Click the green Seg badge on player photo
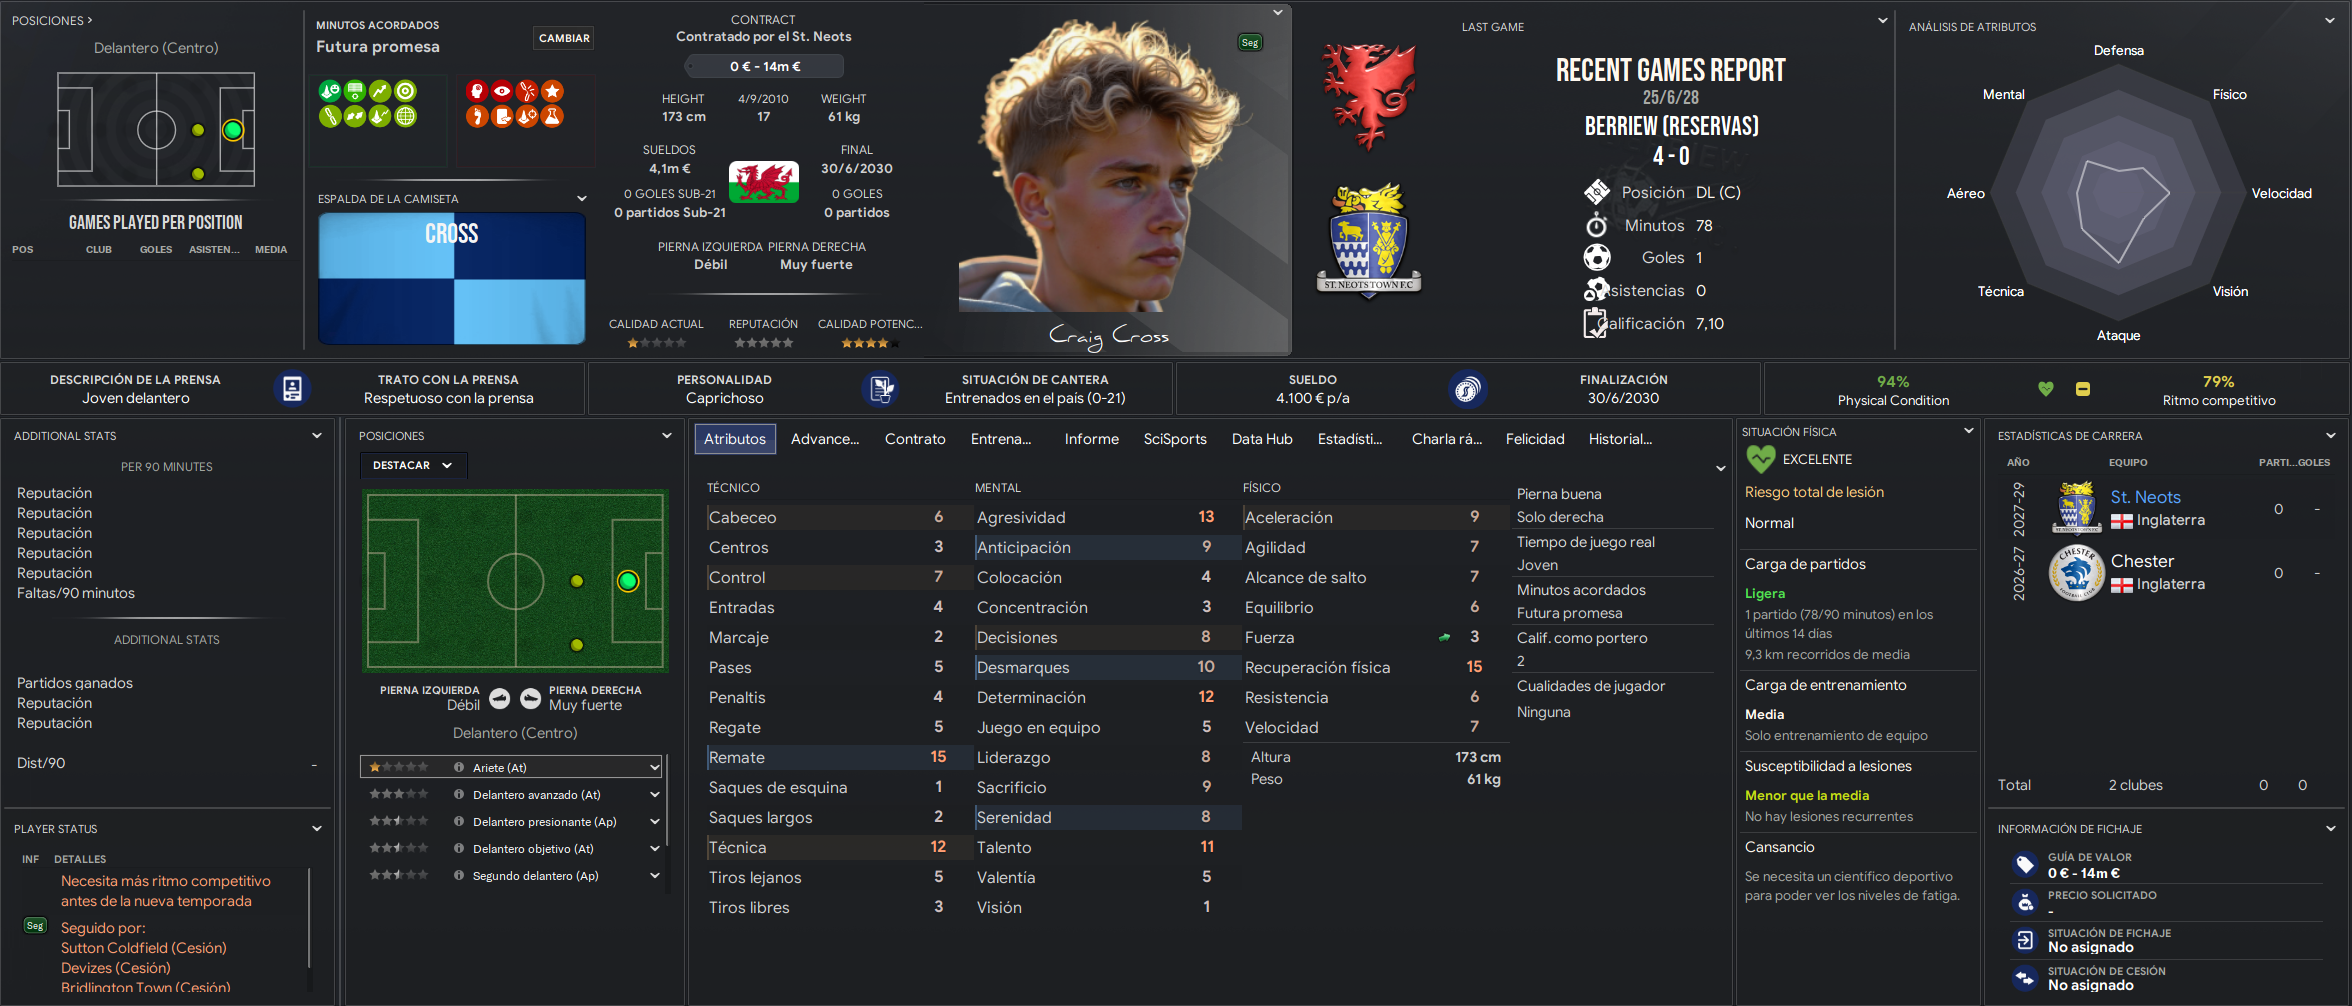 point(1250,43)
